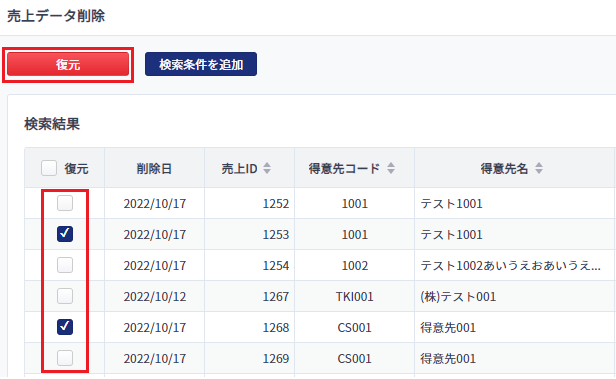Check the restore box for sales ID 1254
Screen dimensions: 616x379
point(65,265)
